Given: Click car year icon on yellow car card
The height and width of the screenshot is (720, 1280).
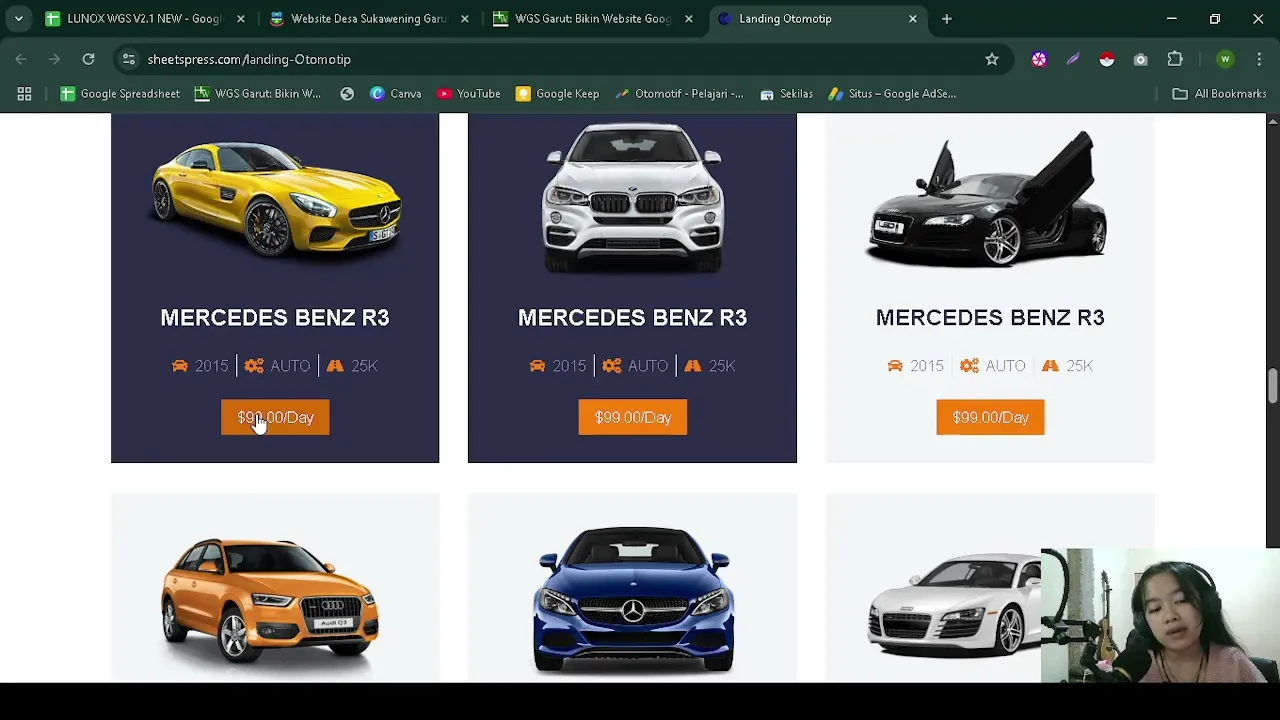Looking at the screenshot, I should coord(180,366).
